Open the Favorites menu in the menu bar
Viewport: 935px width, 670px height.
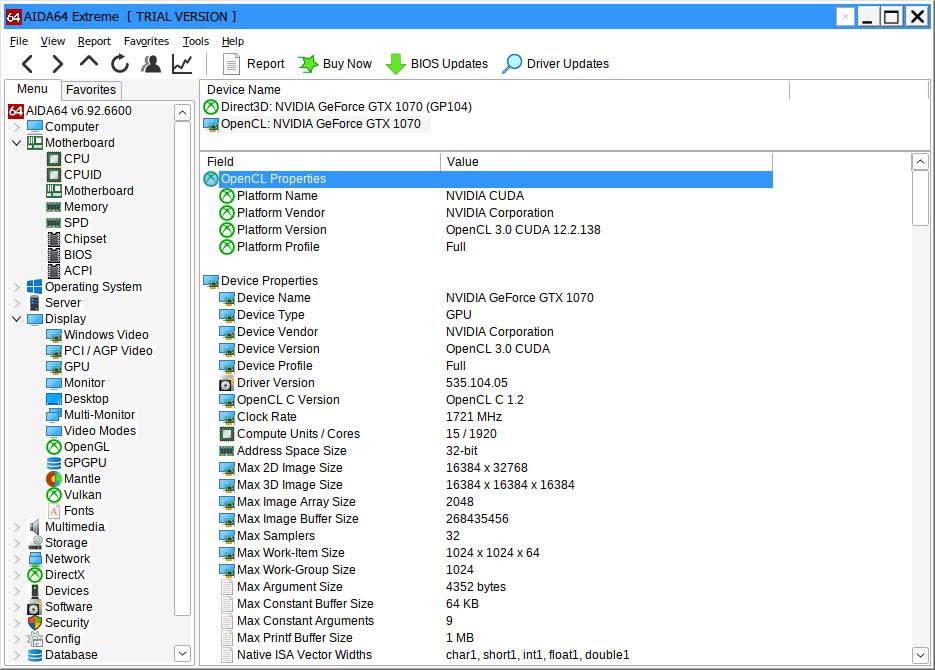[146, 41]
